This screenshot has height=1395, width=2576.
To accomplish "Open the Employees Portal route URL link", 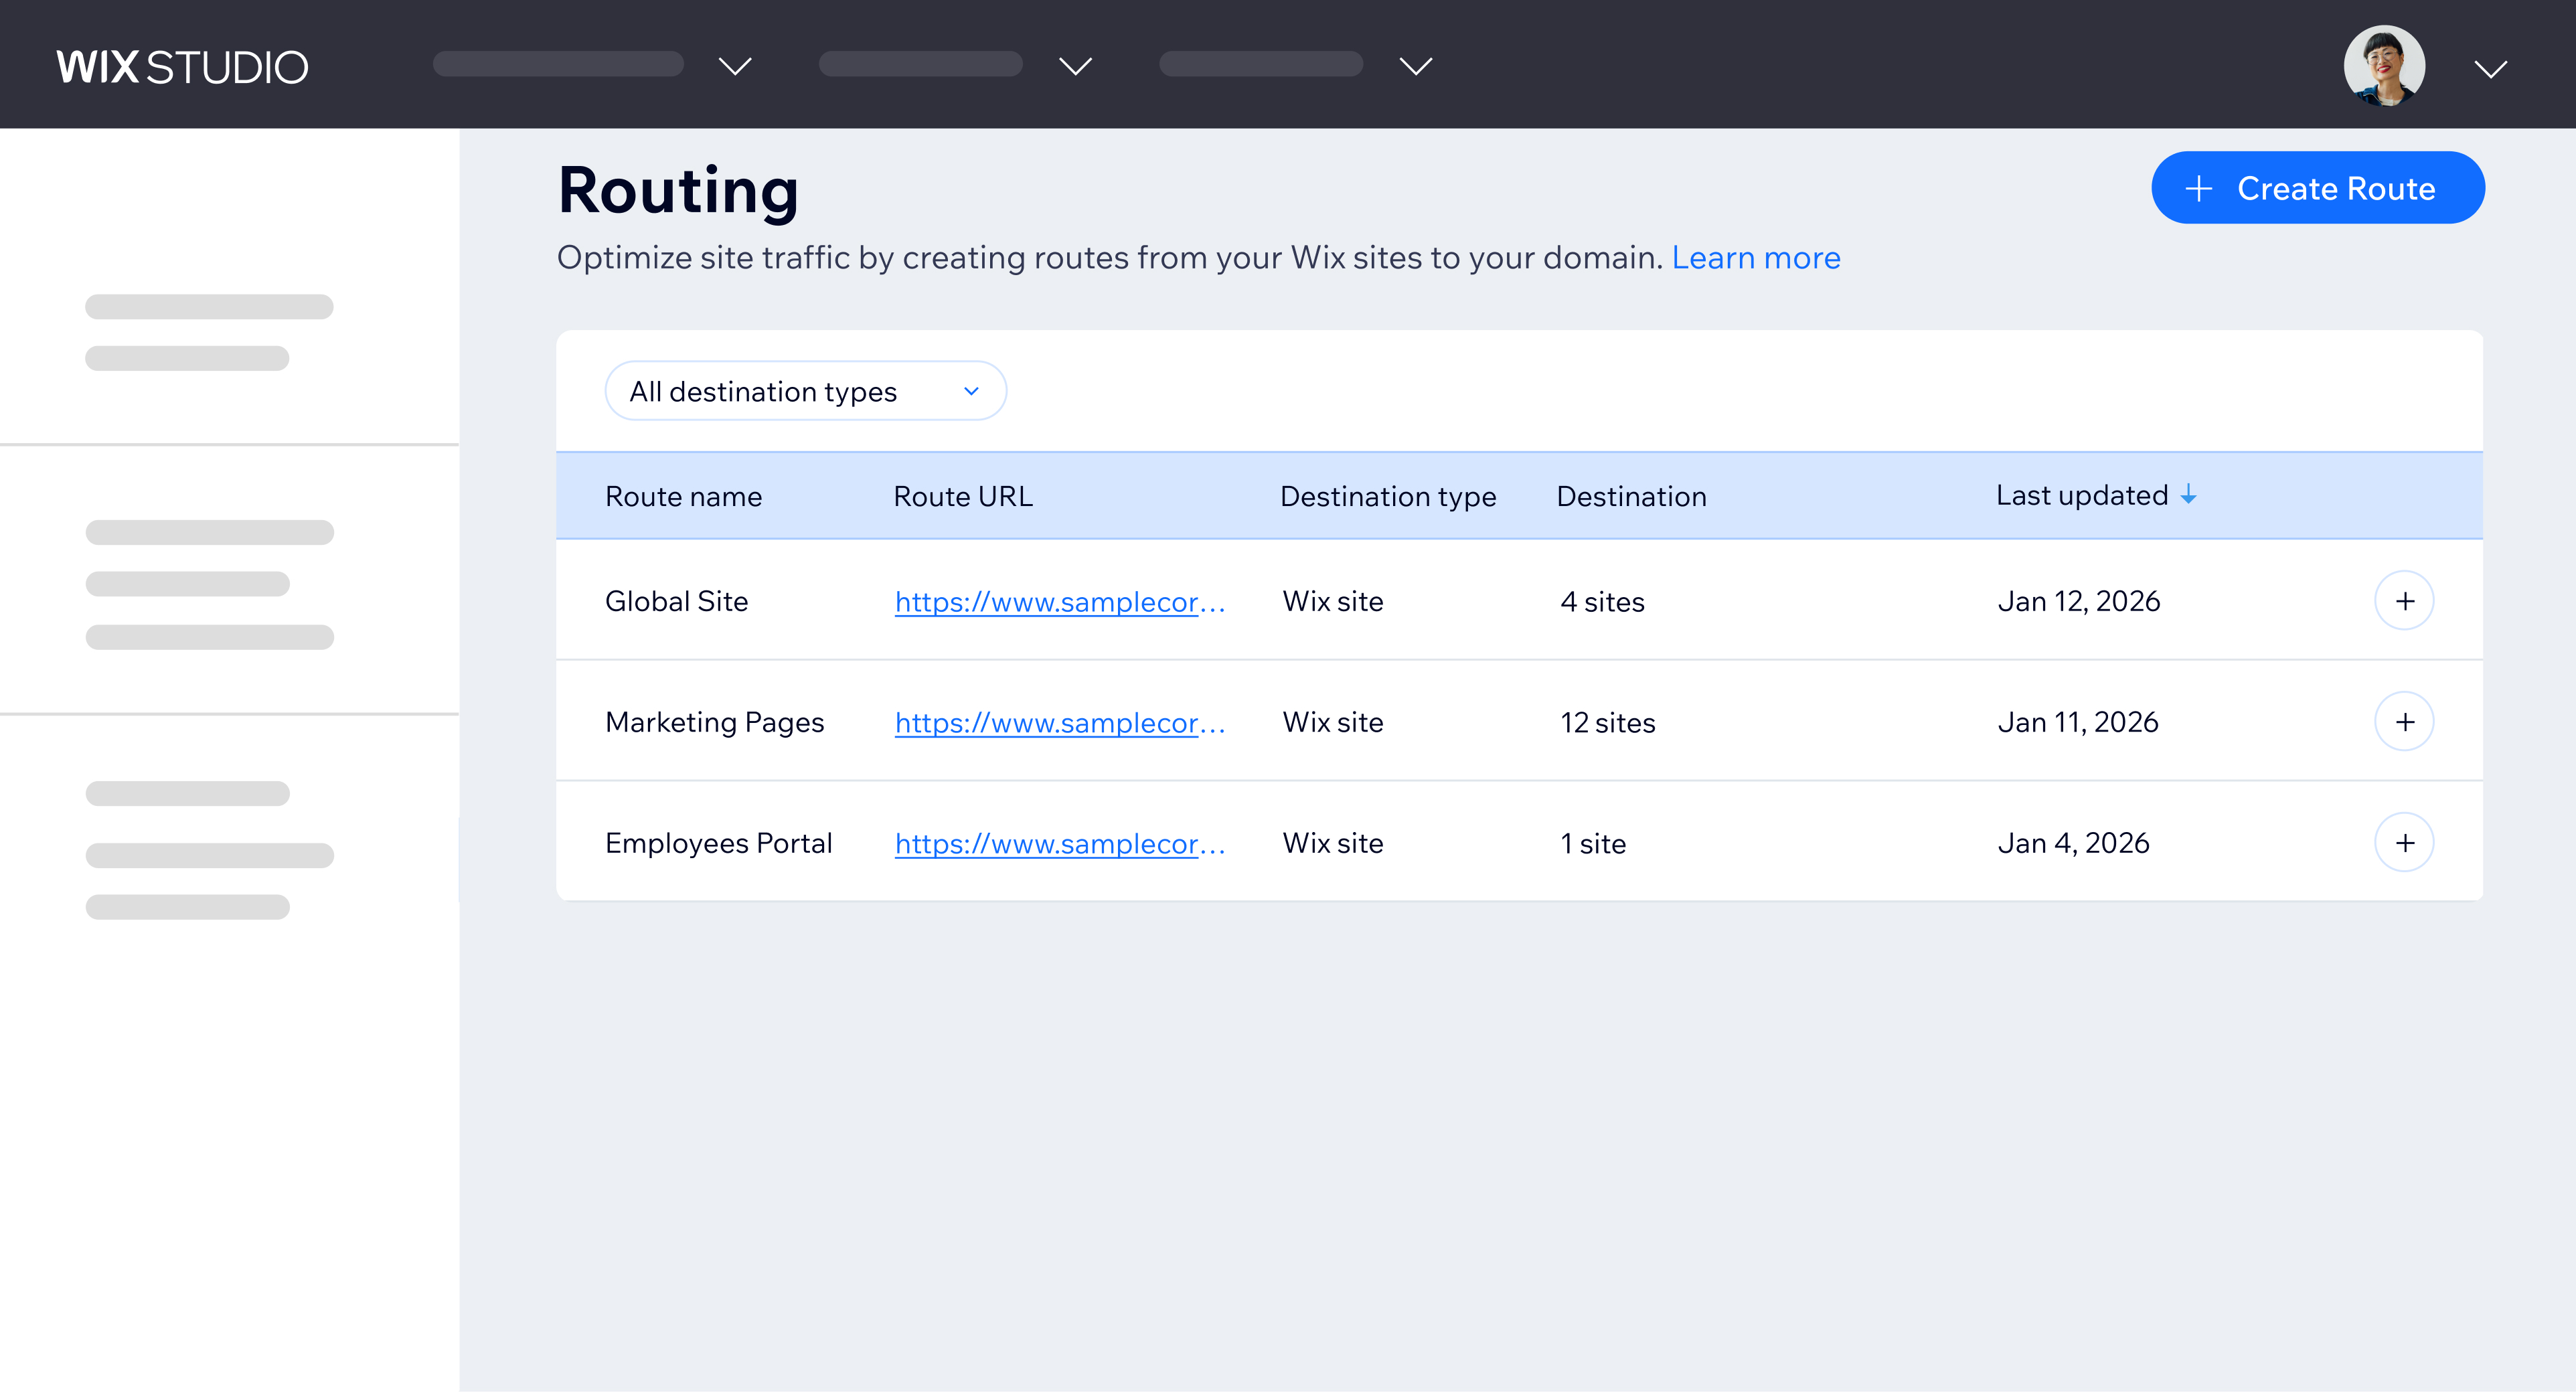I will coord(1060,844).
